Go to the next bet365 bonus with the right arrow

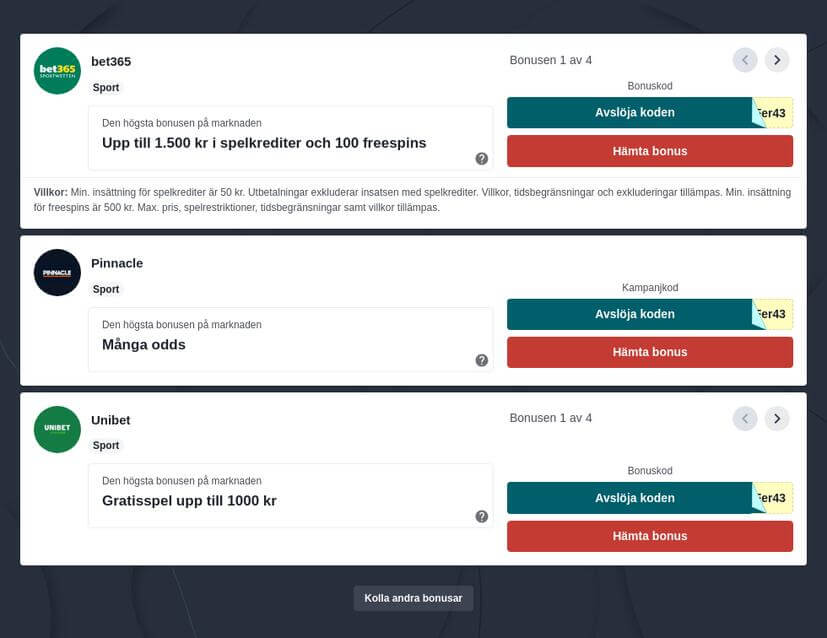[777, 60]
